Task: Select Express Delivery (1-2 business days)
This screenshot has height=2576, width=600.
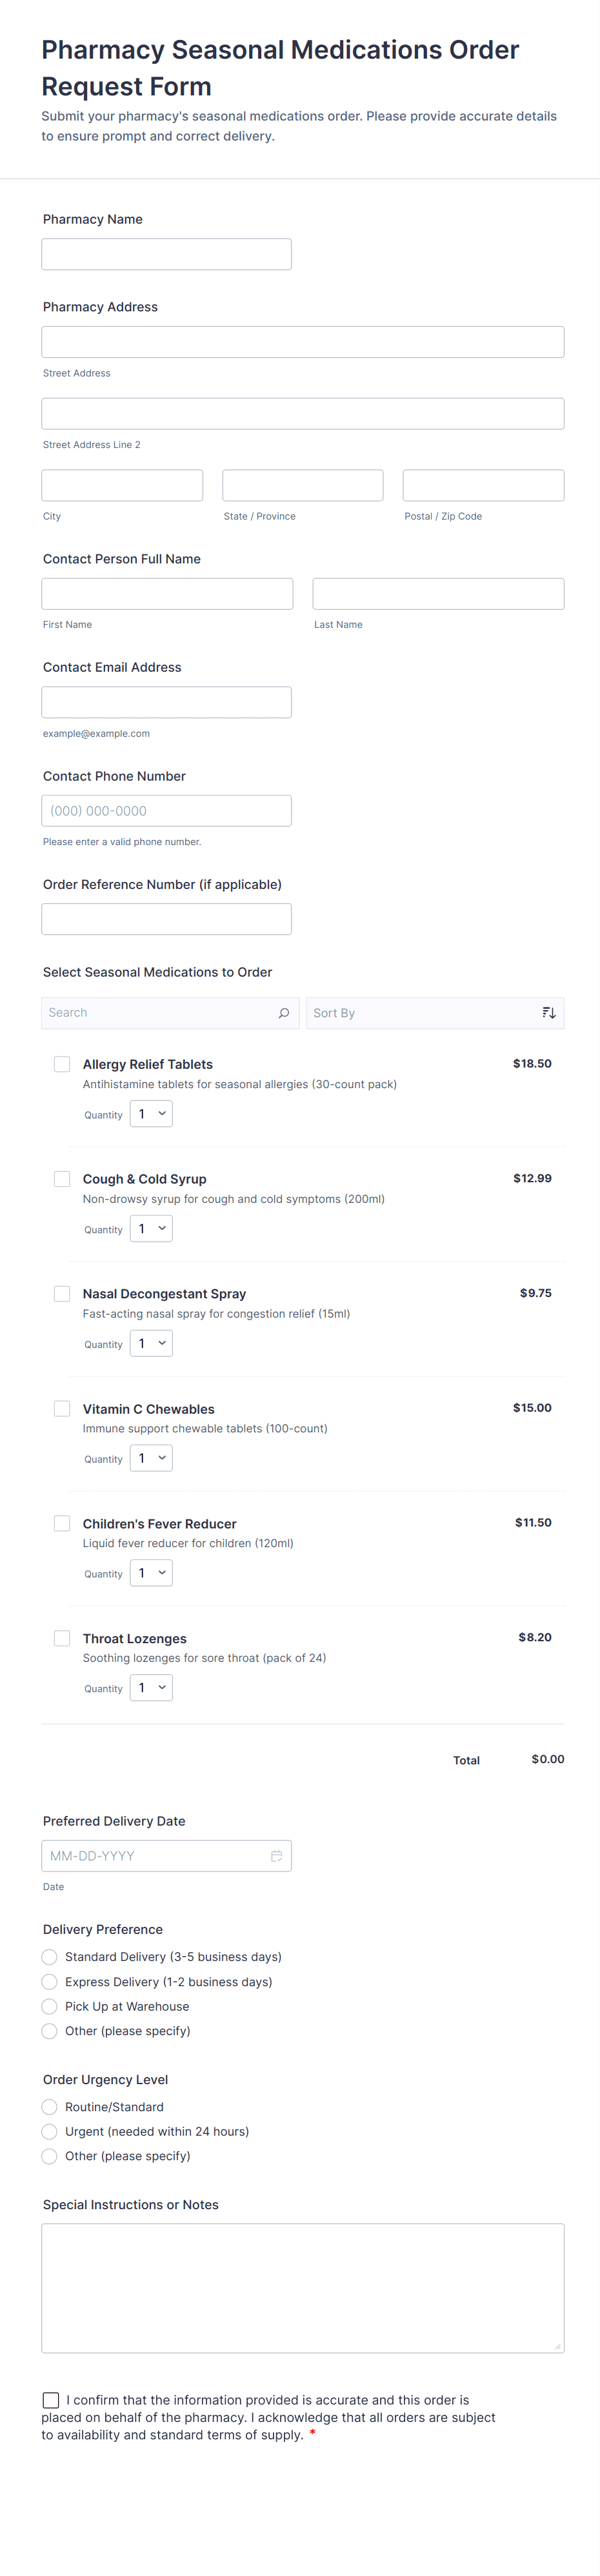Action: click(50, 1982)
